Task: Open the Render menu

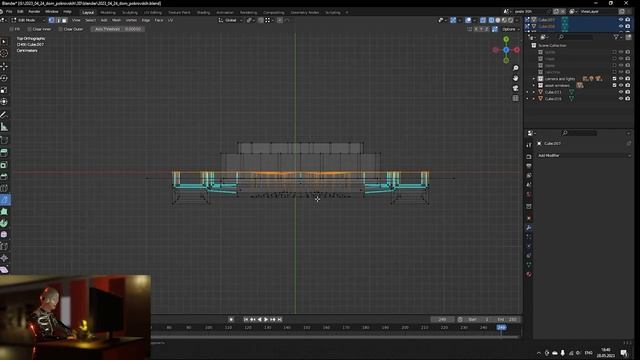Action: coord(34,12)
